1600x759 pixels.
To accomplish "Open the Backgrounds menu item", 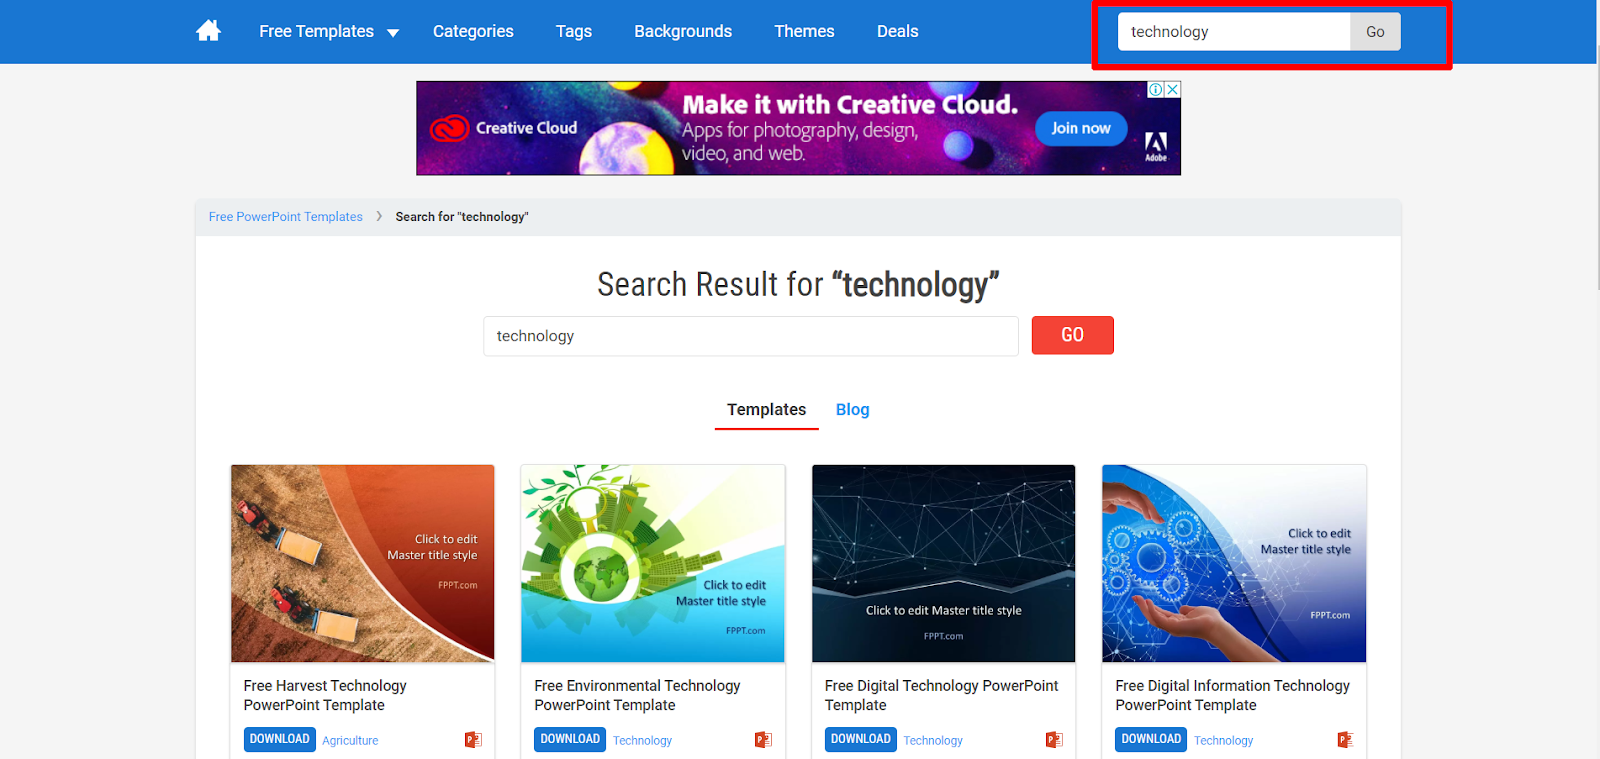I will 683,31.
